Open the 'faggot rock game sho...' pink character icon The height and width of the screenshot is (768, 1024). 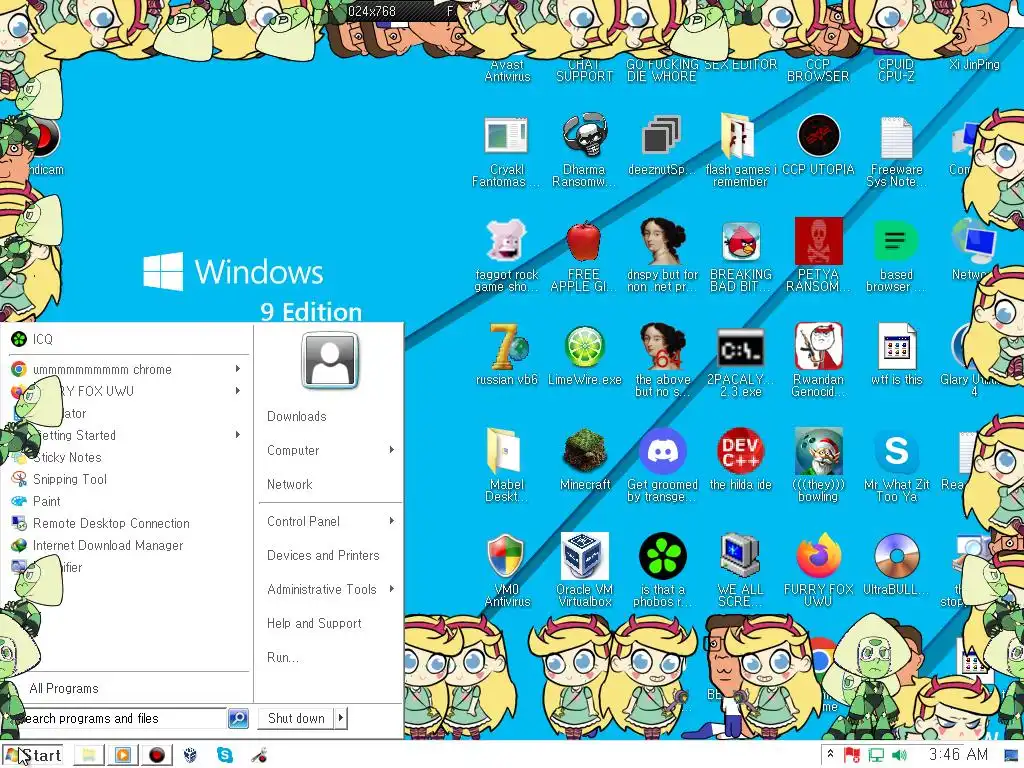506,240
